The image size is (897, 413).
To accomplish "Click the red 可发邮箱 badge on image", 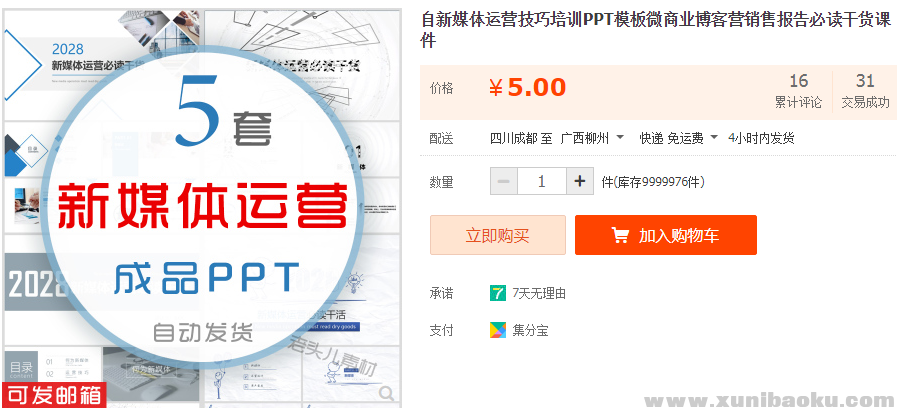I will pyautogui.click(x=53, y=395).
